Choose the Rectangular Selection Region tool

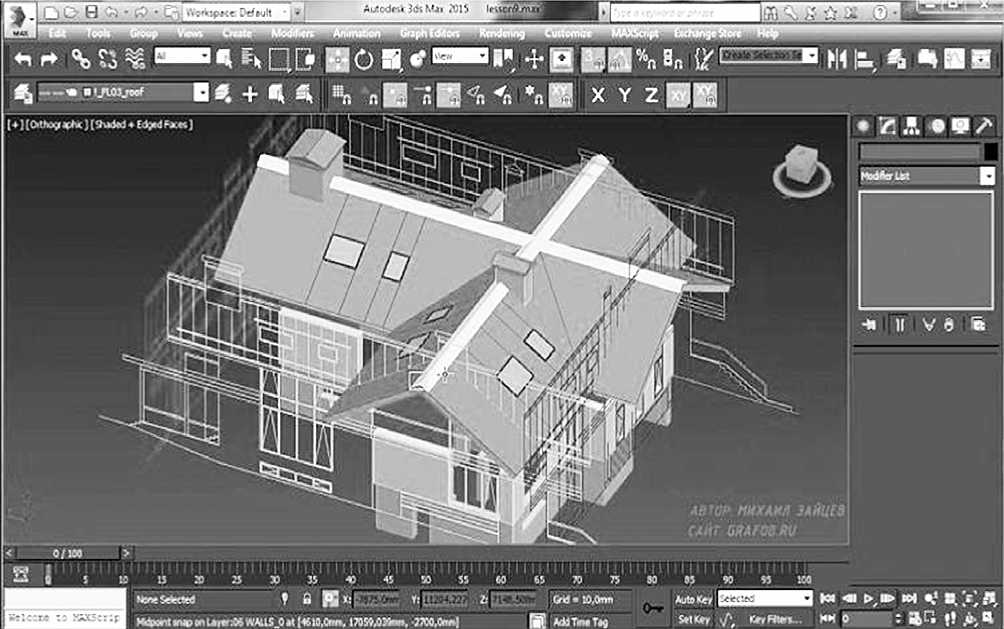pos(279,60)
